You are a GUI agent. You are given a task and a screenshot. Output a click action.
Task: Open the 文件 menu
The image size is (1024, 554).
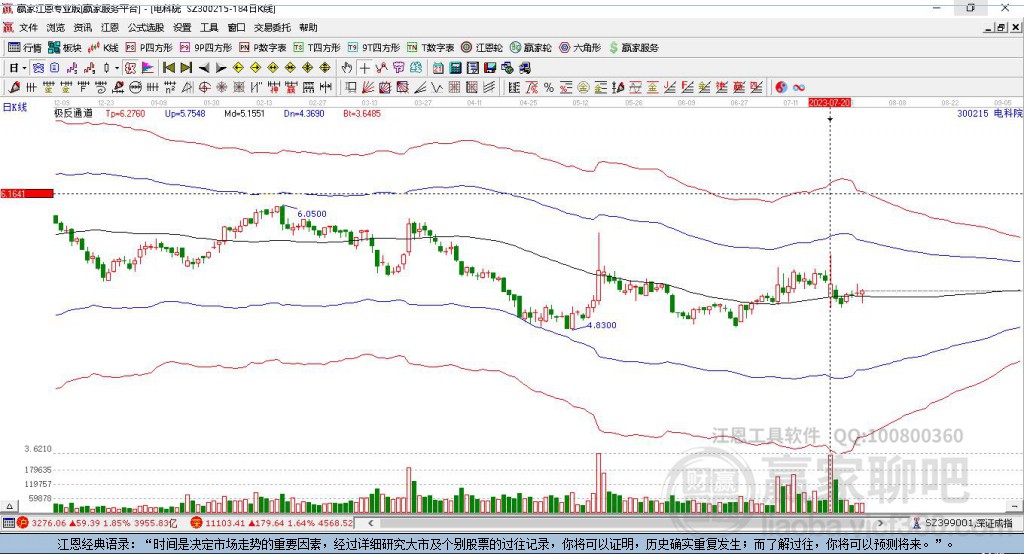tap(28, 27)
